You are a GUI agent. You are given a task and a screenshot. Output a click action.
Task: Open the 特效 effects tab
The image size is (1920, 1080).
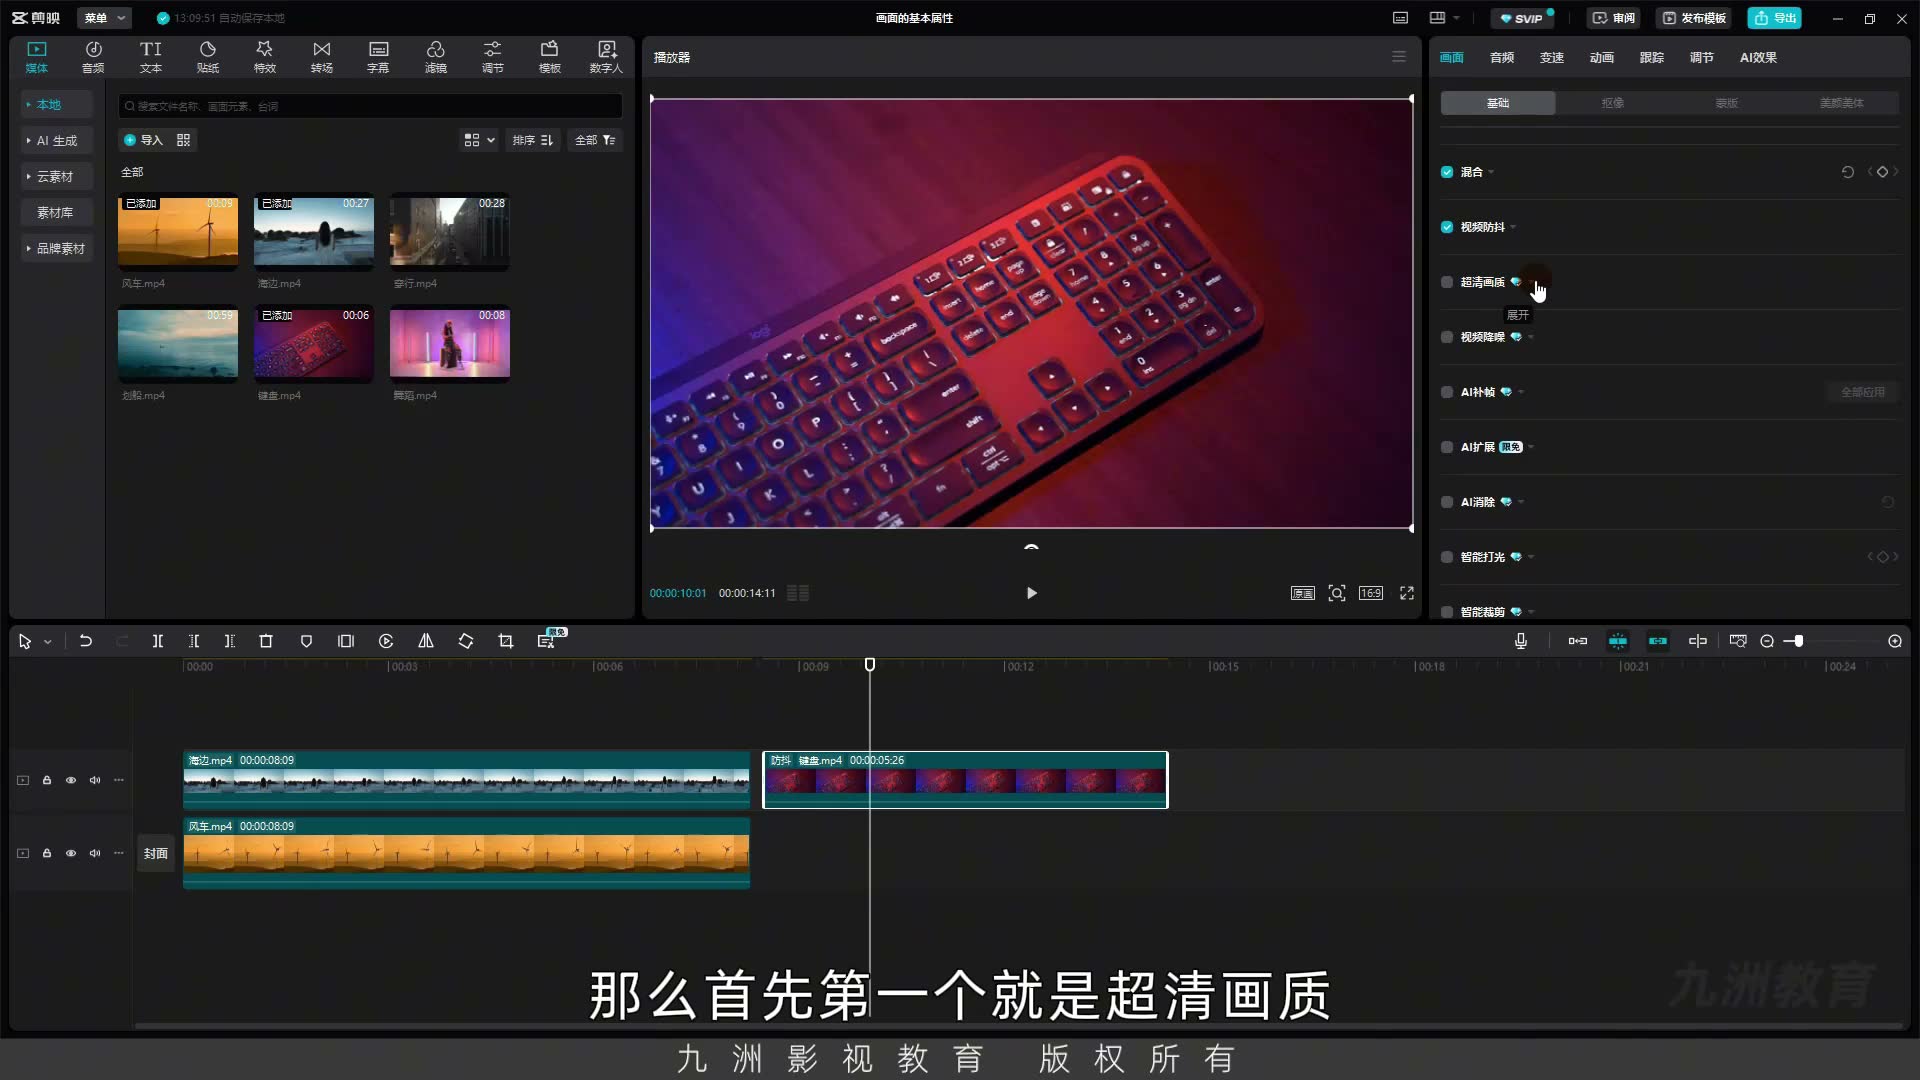tap(264, 57)
